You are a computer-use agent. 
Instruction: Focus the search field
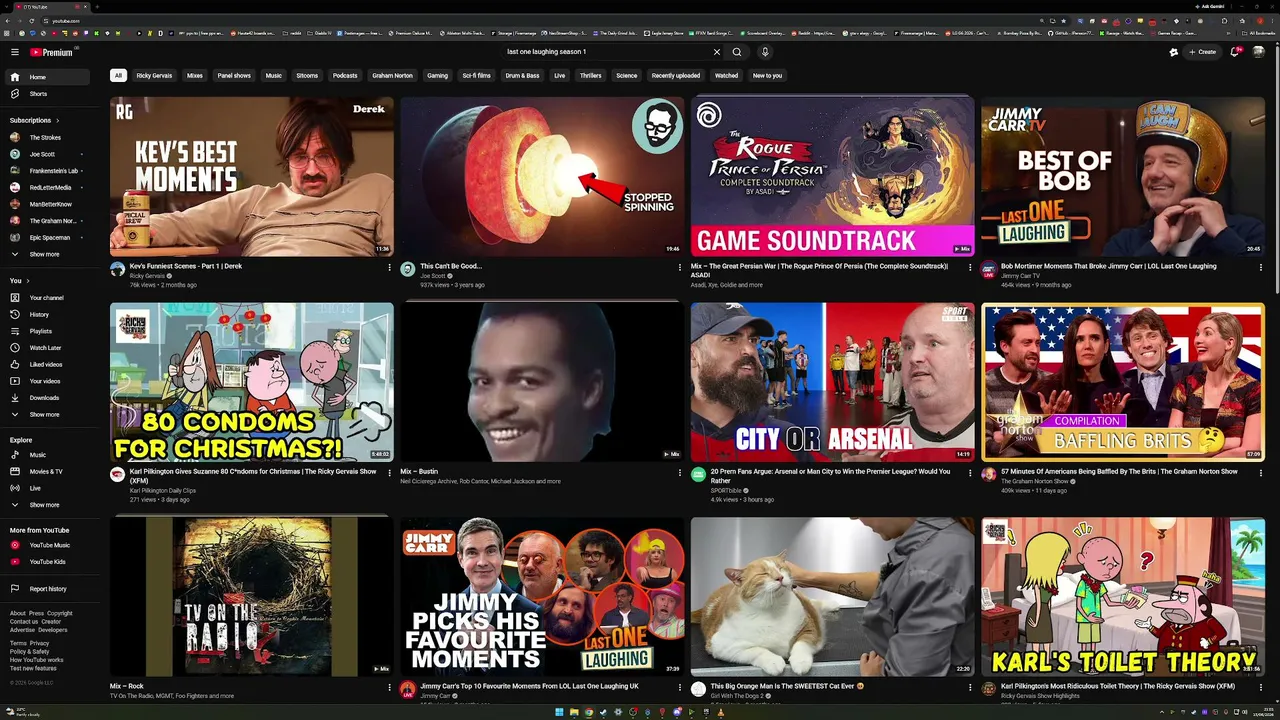pos(608,52)
